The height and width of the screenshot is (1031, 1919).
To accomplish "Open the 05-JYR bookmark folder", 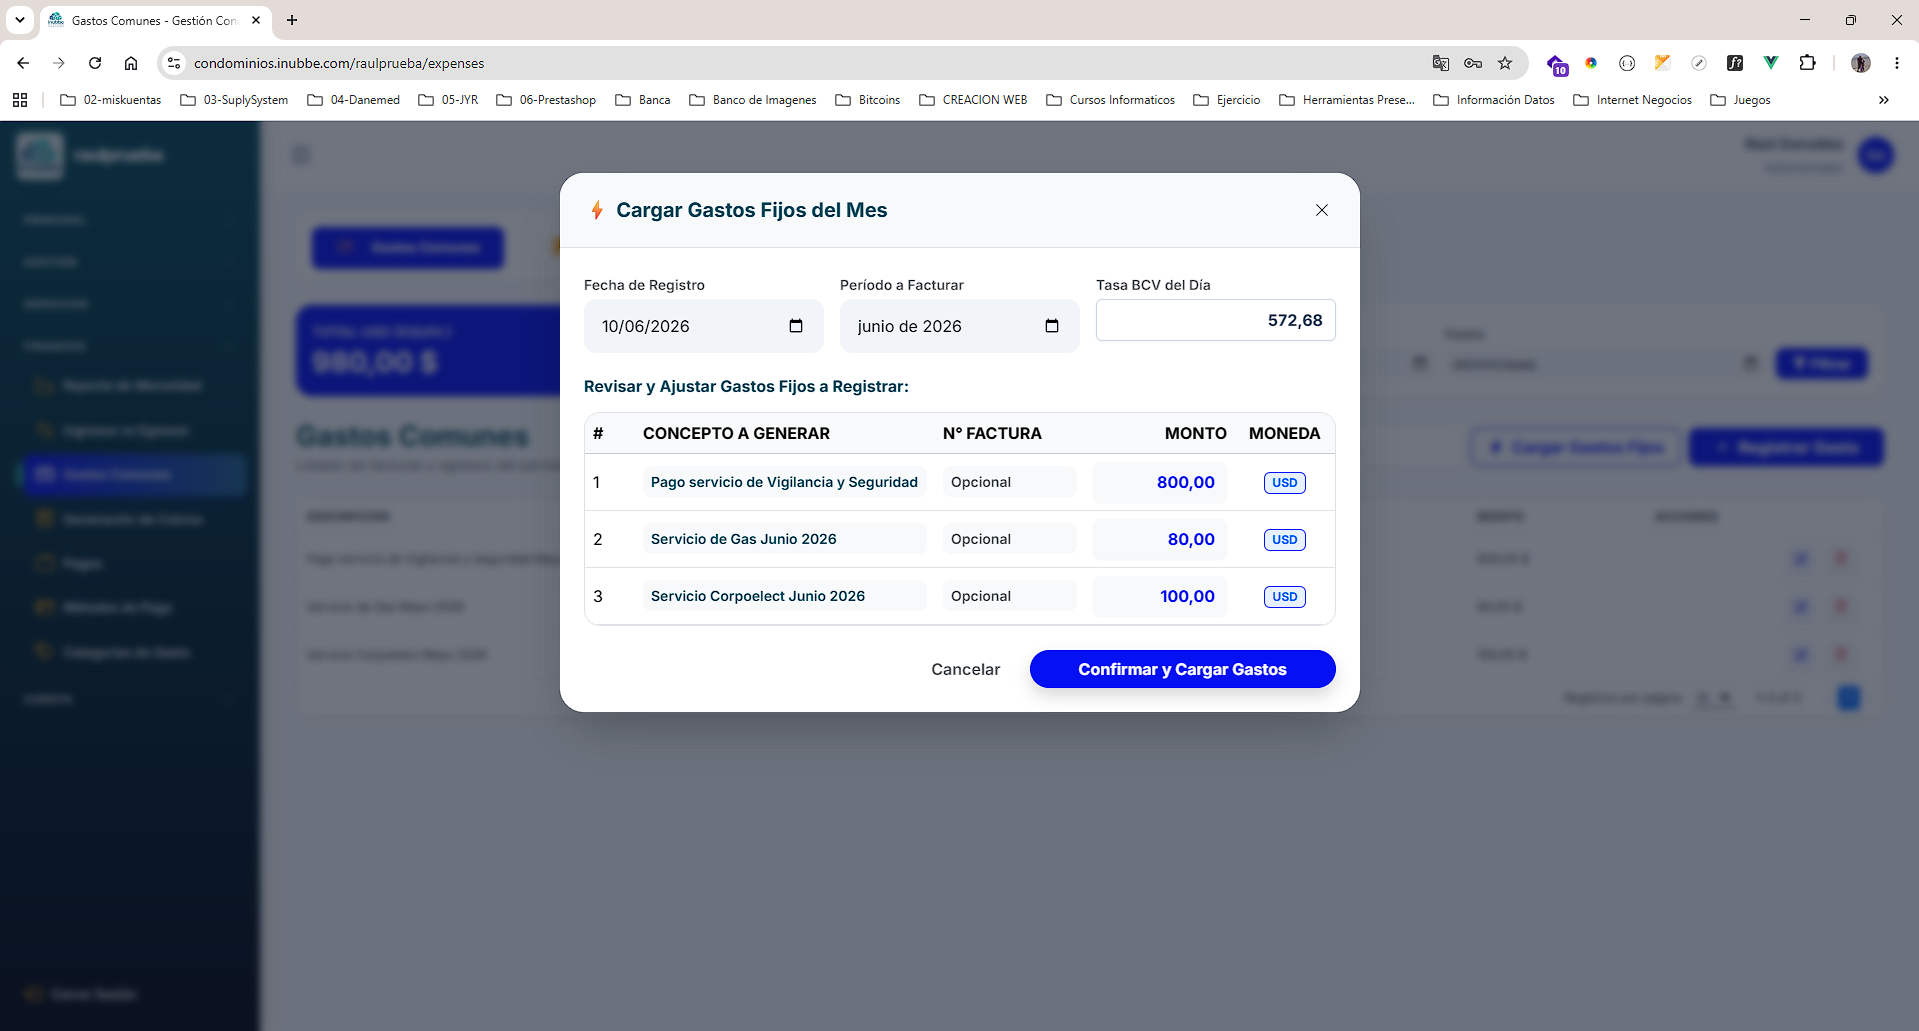I will pyautogui.click(x=448, y=100).
